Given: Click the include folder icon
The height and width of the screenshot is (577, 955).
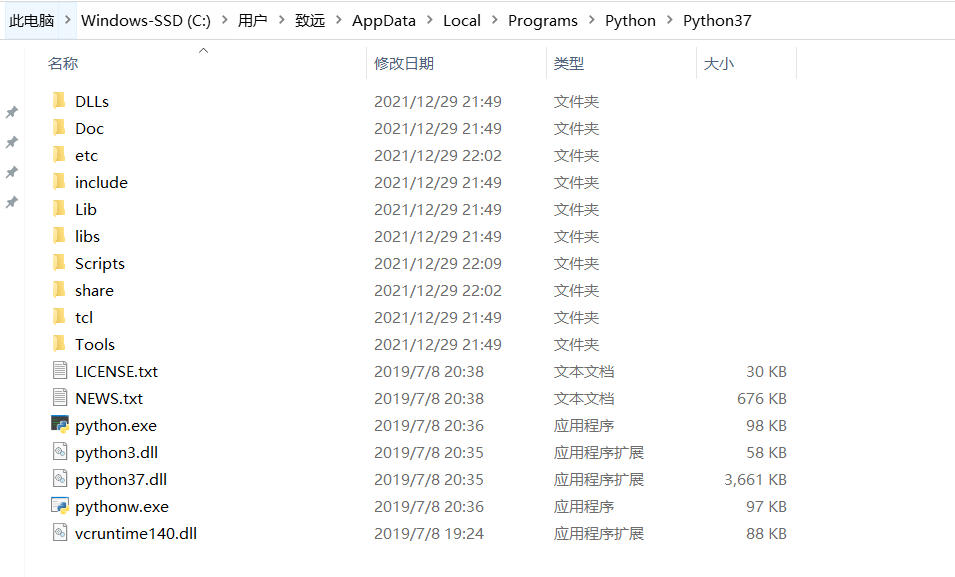Looking at the screenshot, I should click(x=59, y=182).
